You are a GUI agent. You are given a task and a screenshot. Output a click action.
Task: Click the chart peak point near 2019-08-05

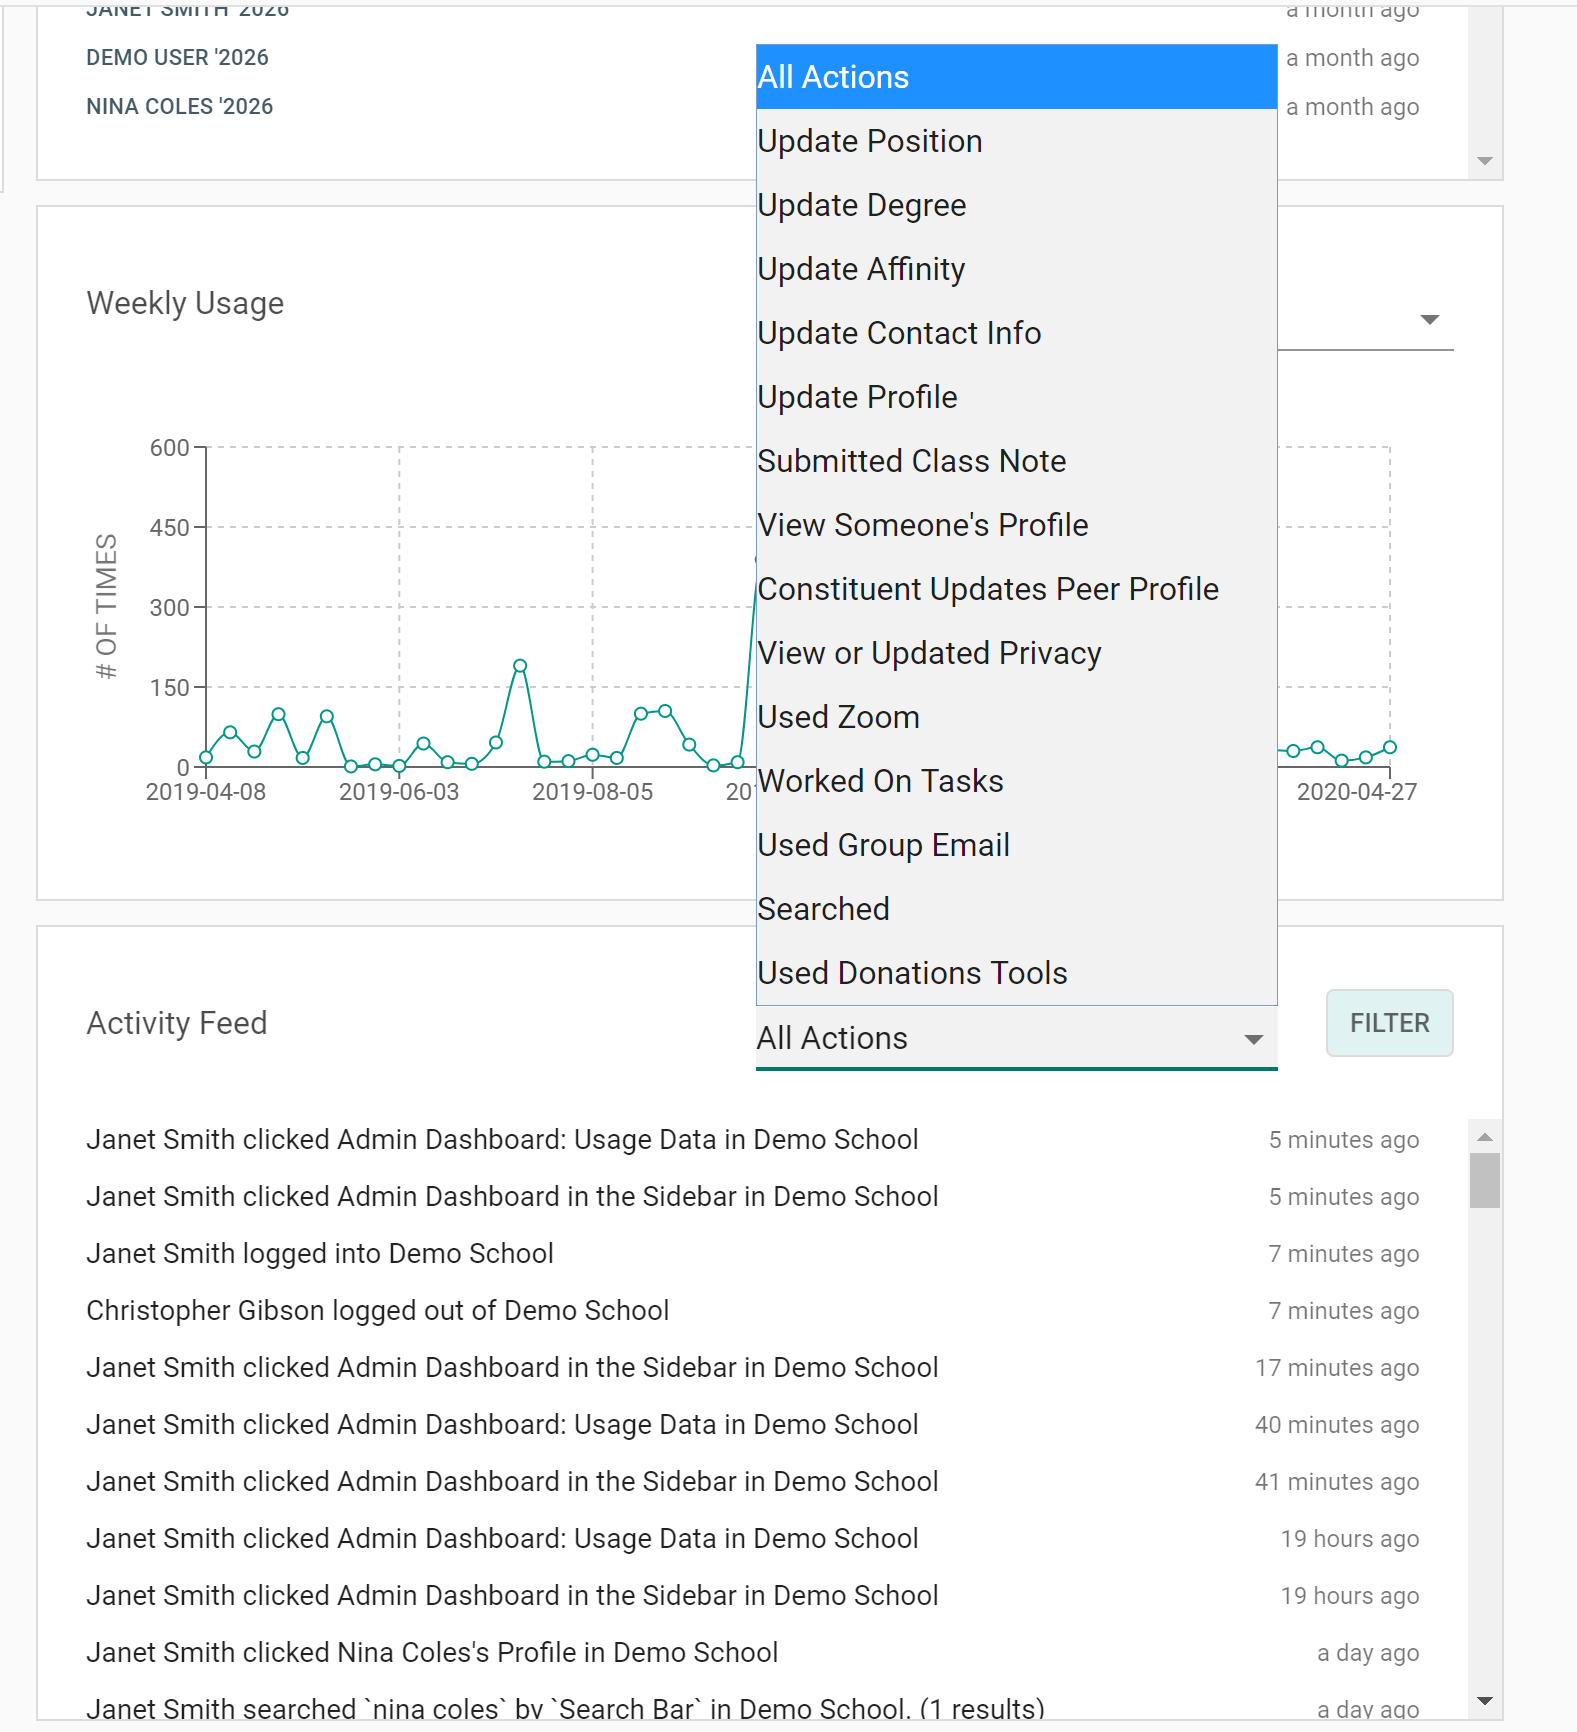coord(520,666)
